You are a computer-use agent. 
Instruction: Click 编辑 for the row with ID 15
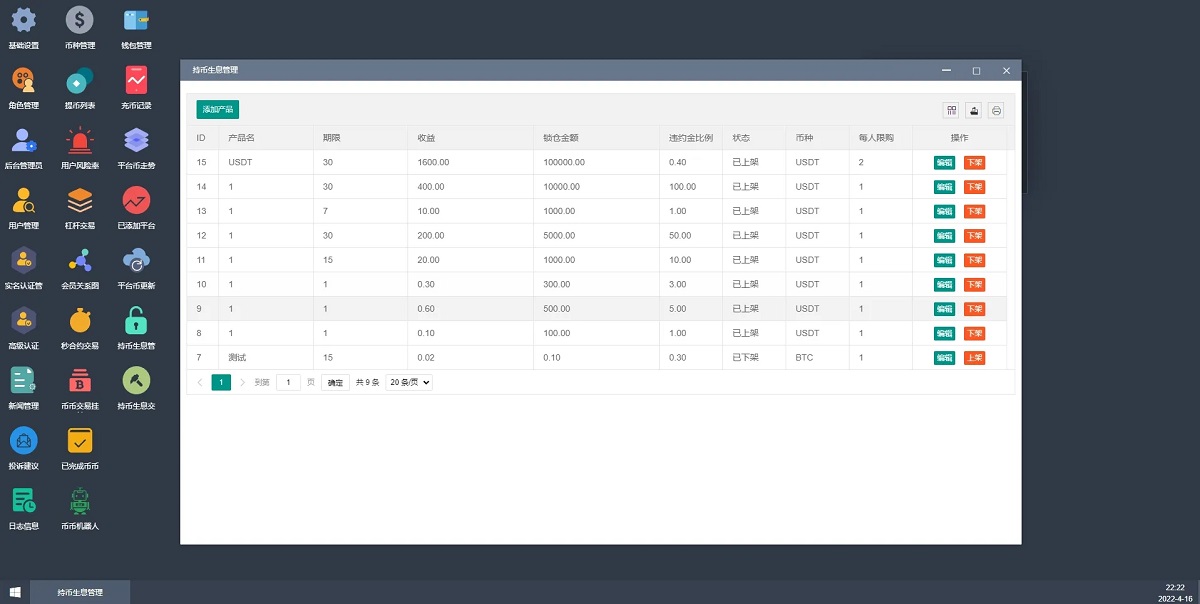944,162
